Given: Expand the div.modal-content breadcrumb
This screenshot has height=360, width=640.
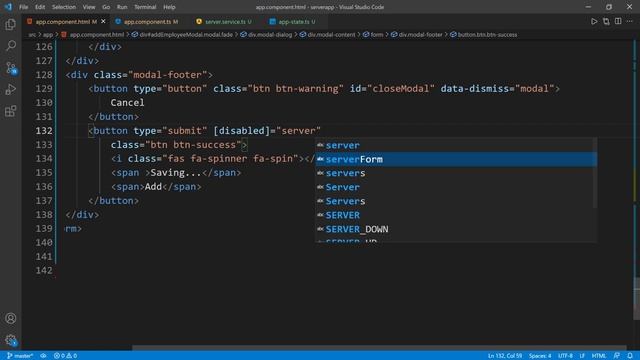Looking at the screenshot, I should pos(327,35).
